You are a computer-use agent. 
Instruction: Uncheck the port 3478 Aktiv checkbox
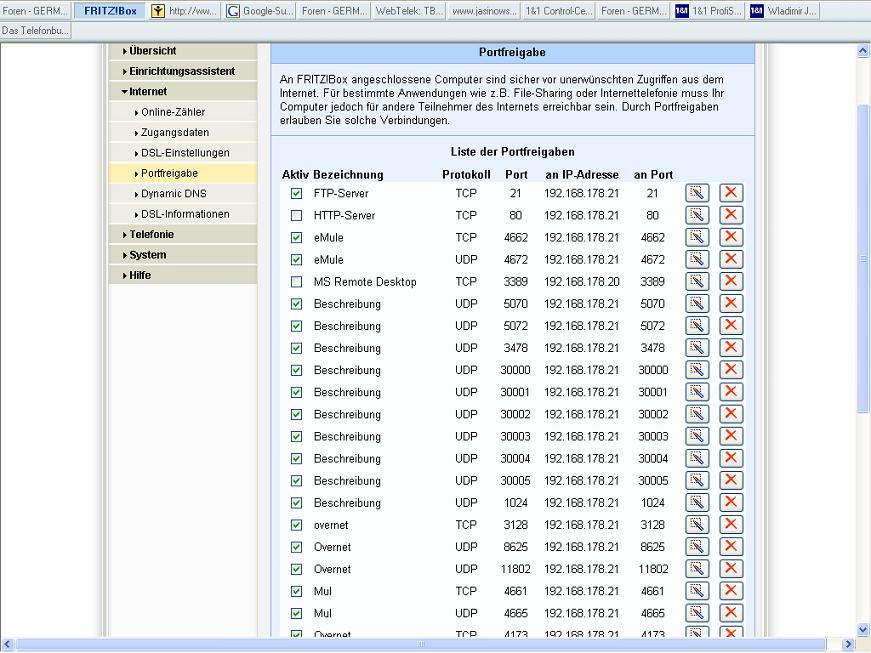(297, 348)
